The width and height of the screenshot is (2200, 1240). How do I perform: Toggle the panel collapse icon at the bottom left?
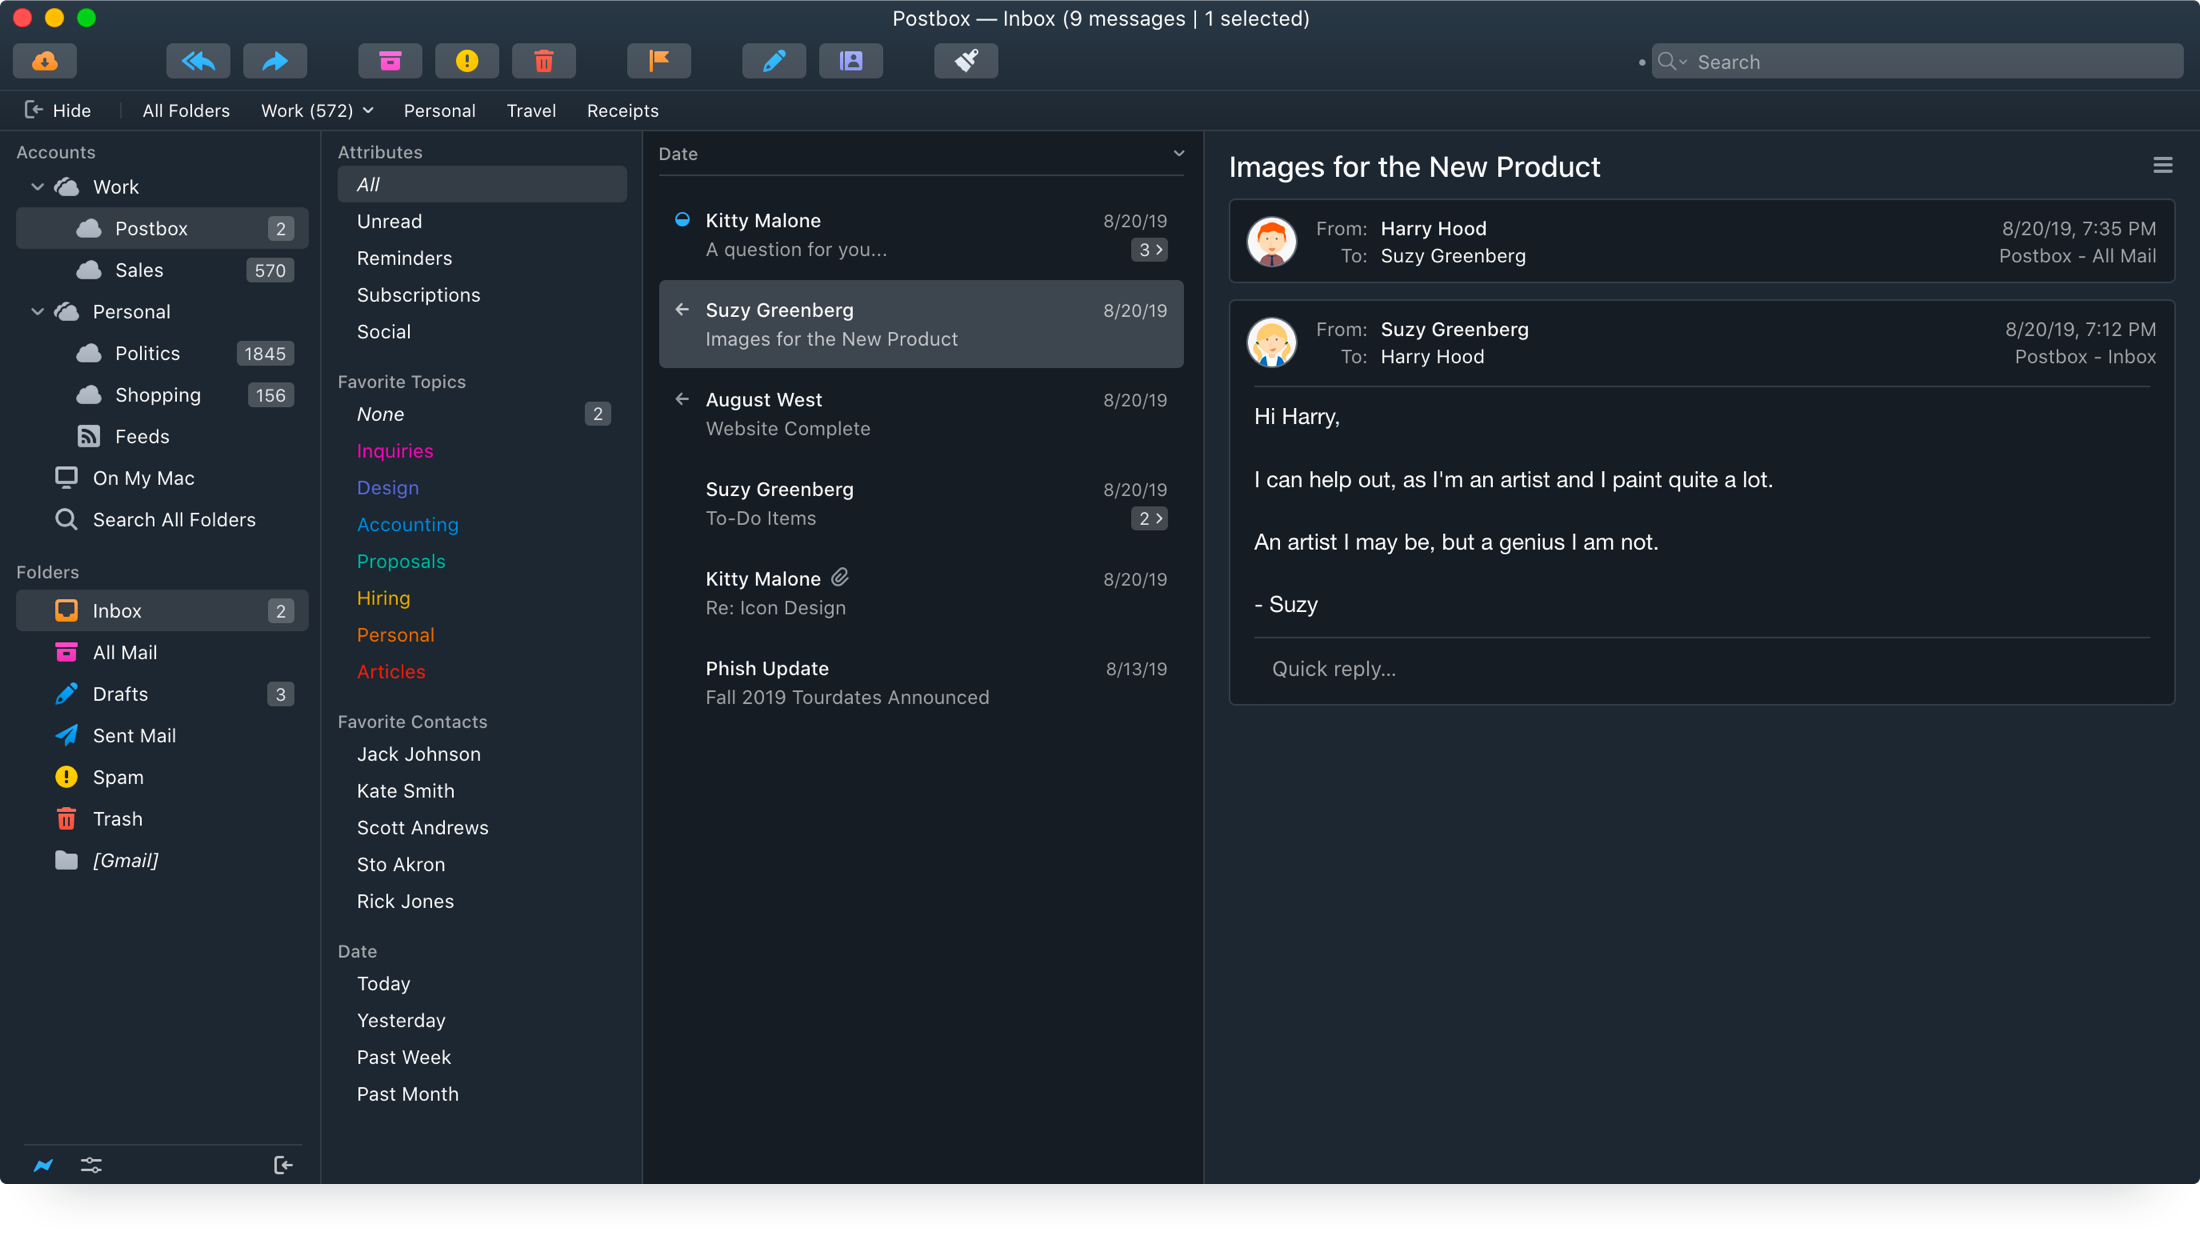click(x=283, y=1165)
